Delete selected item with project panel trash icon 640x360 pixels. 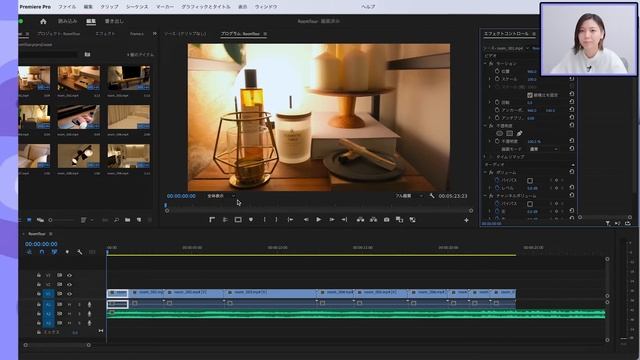[x=150, y=220]
